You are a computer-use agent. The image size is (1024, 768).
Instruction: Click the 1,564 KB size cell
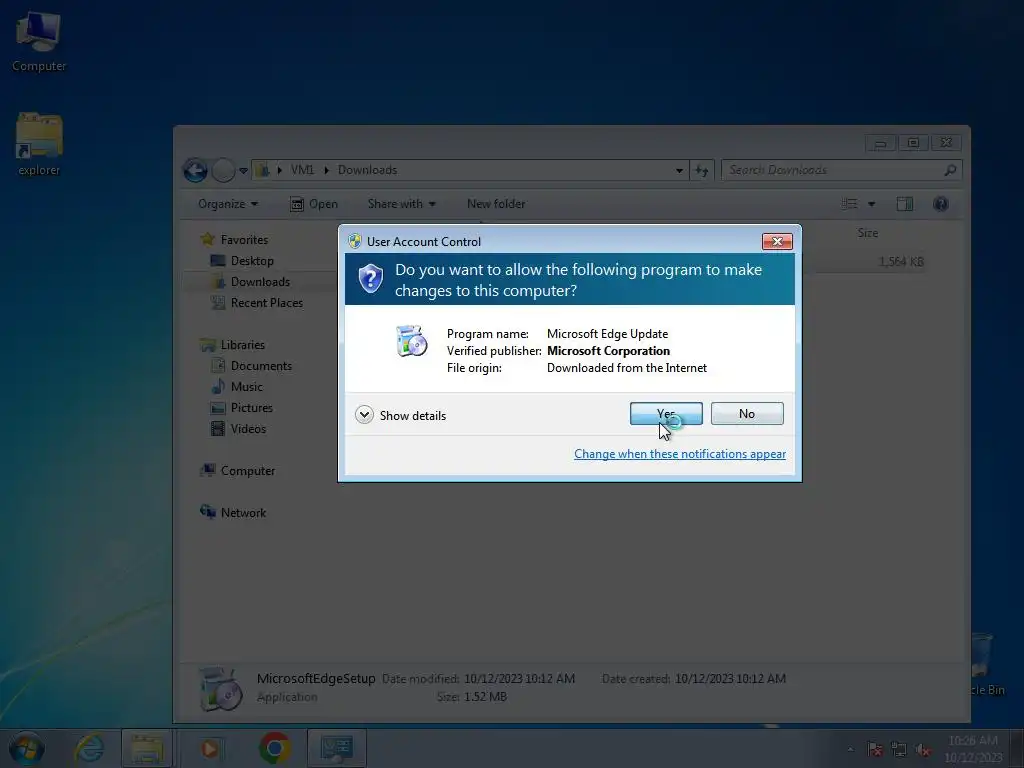tap(901, 261)
